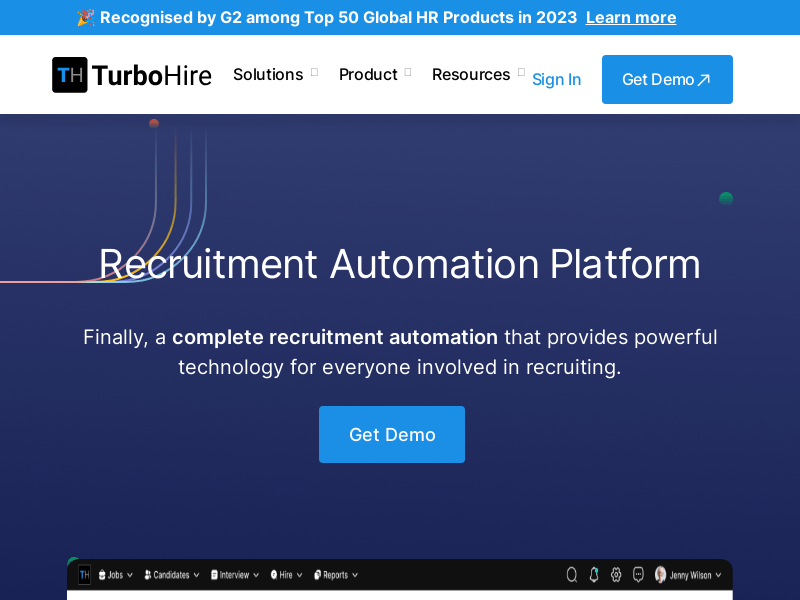This screenshot has width=800, height=600.
Task: Click the TH logo in app preview
Action: (x=85, y=575)
